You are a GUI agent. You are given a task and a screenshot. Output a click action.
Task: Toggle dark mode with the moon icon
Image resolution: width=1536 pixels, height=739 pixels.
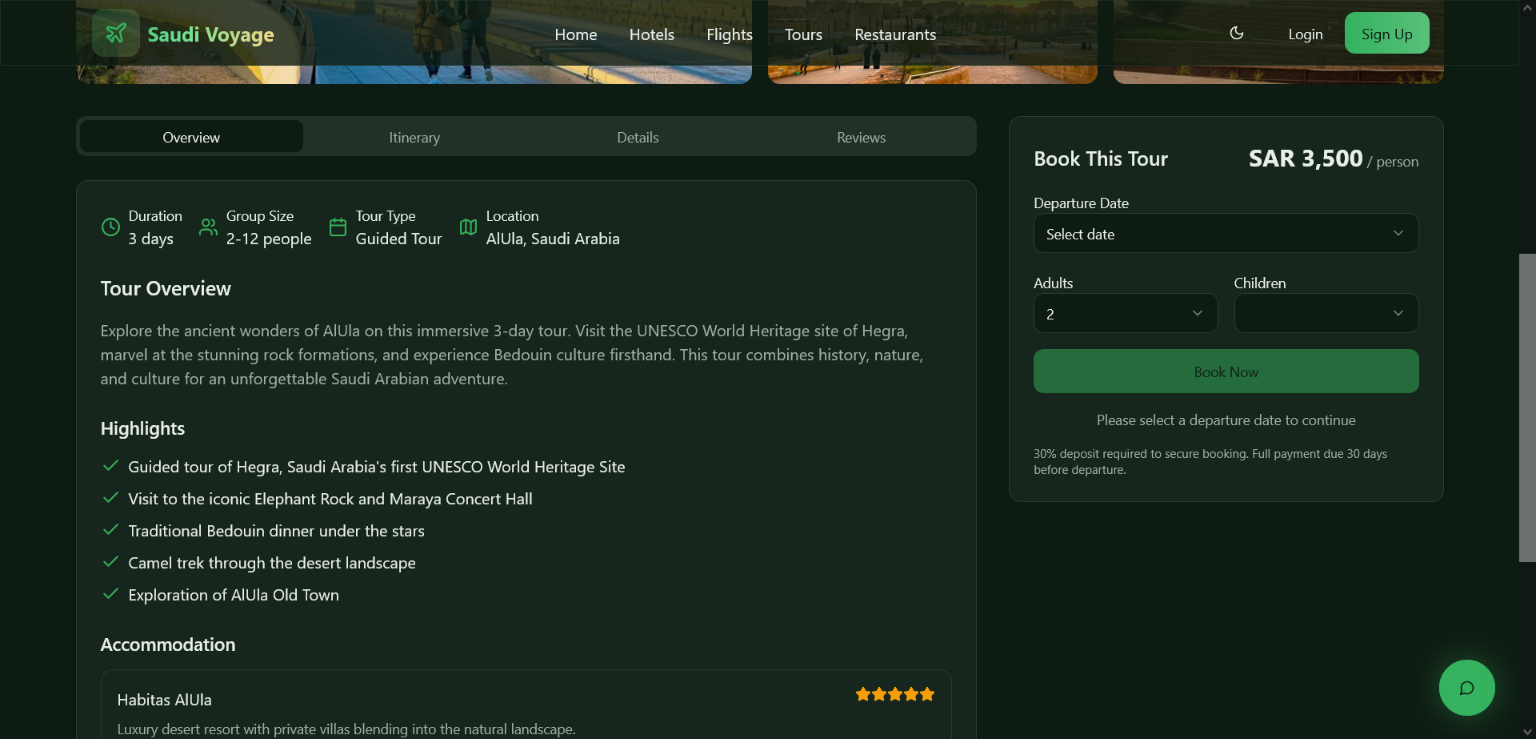[1236, 33]
